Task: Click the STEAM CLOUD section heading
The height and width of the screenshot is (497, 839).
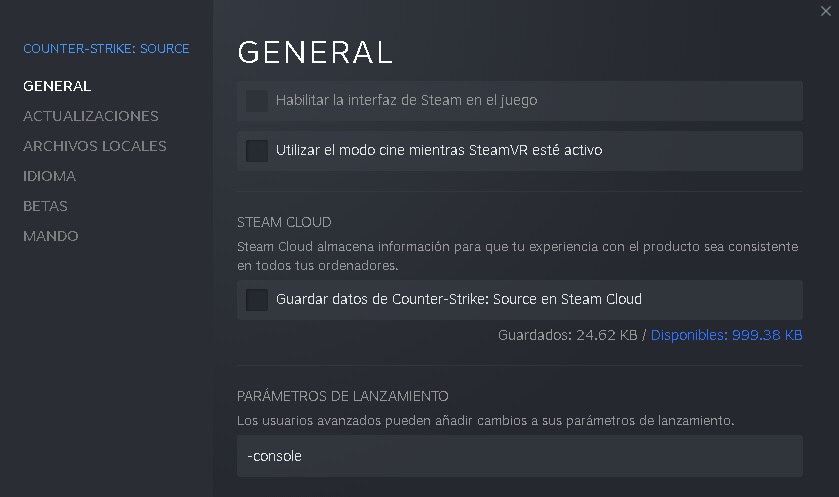Action: 284,222
